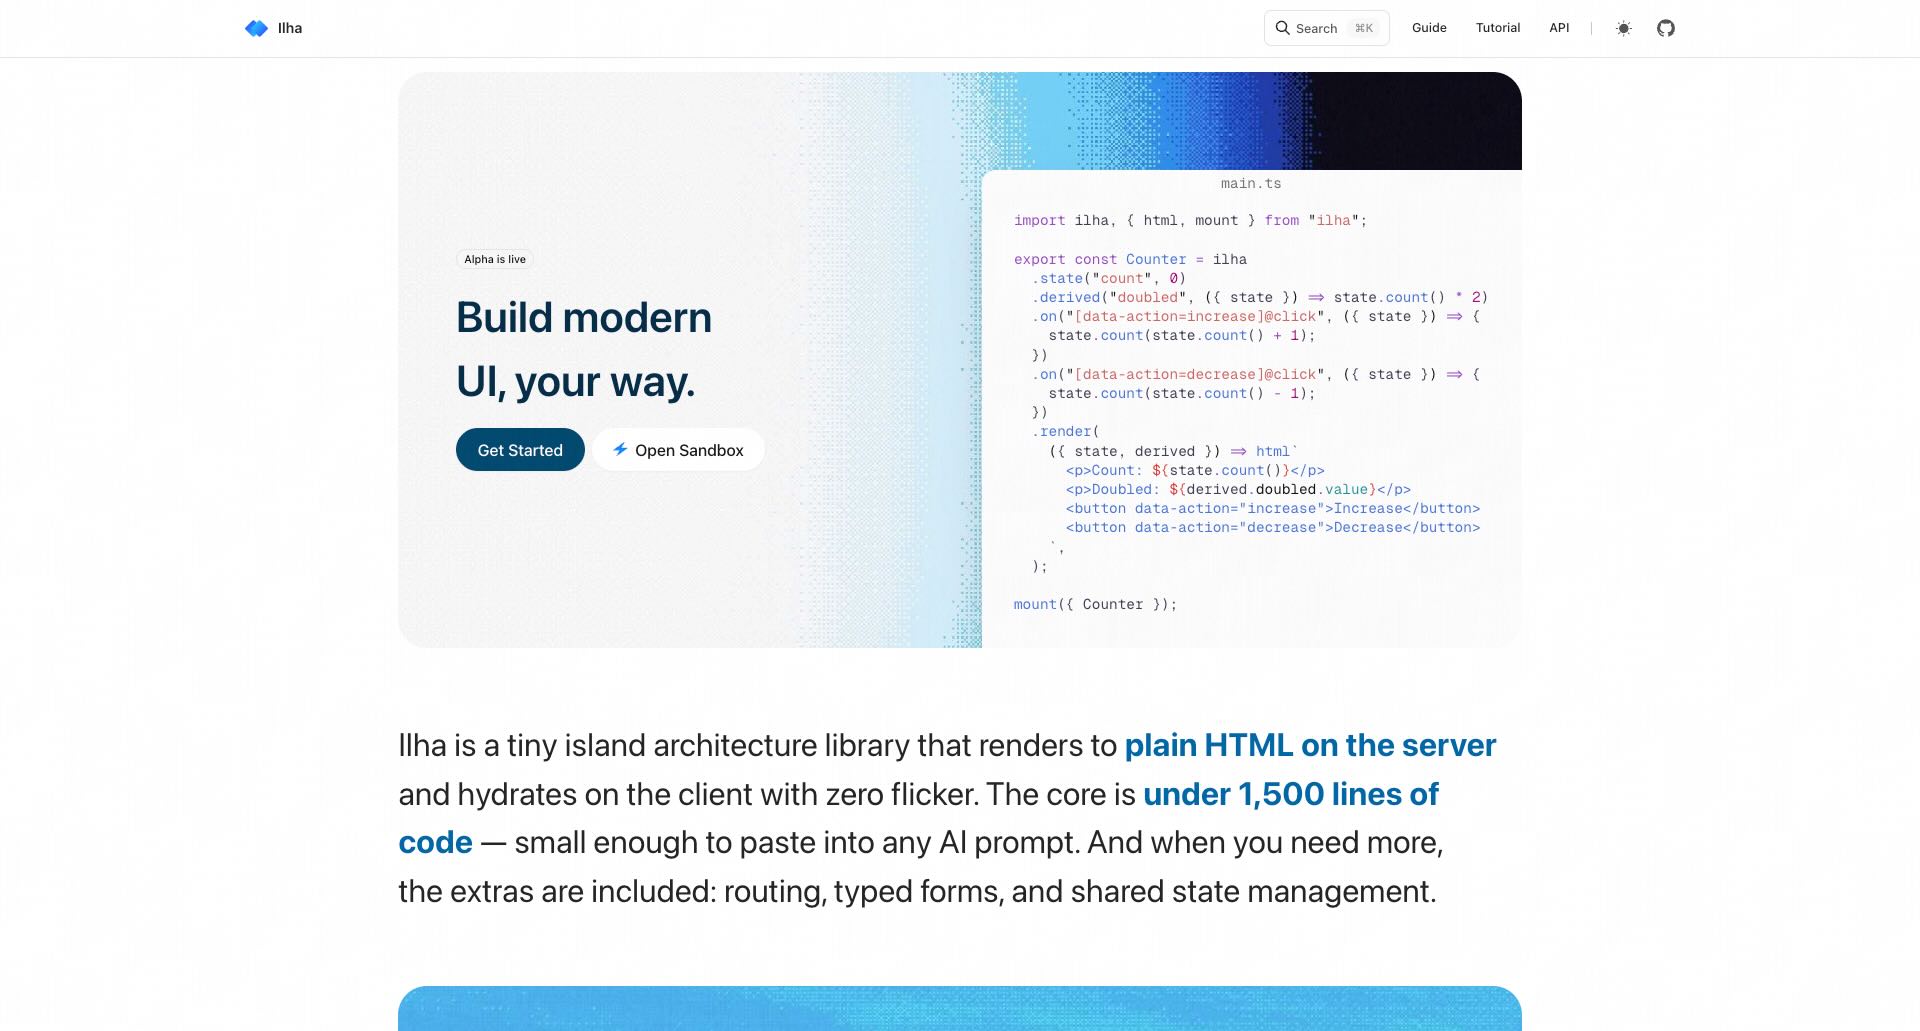
Task: Focus the Search box in header
Action: 1318,28
